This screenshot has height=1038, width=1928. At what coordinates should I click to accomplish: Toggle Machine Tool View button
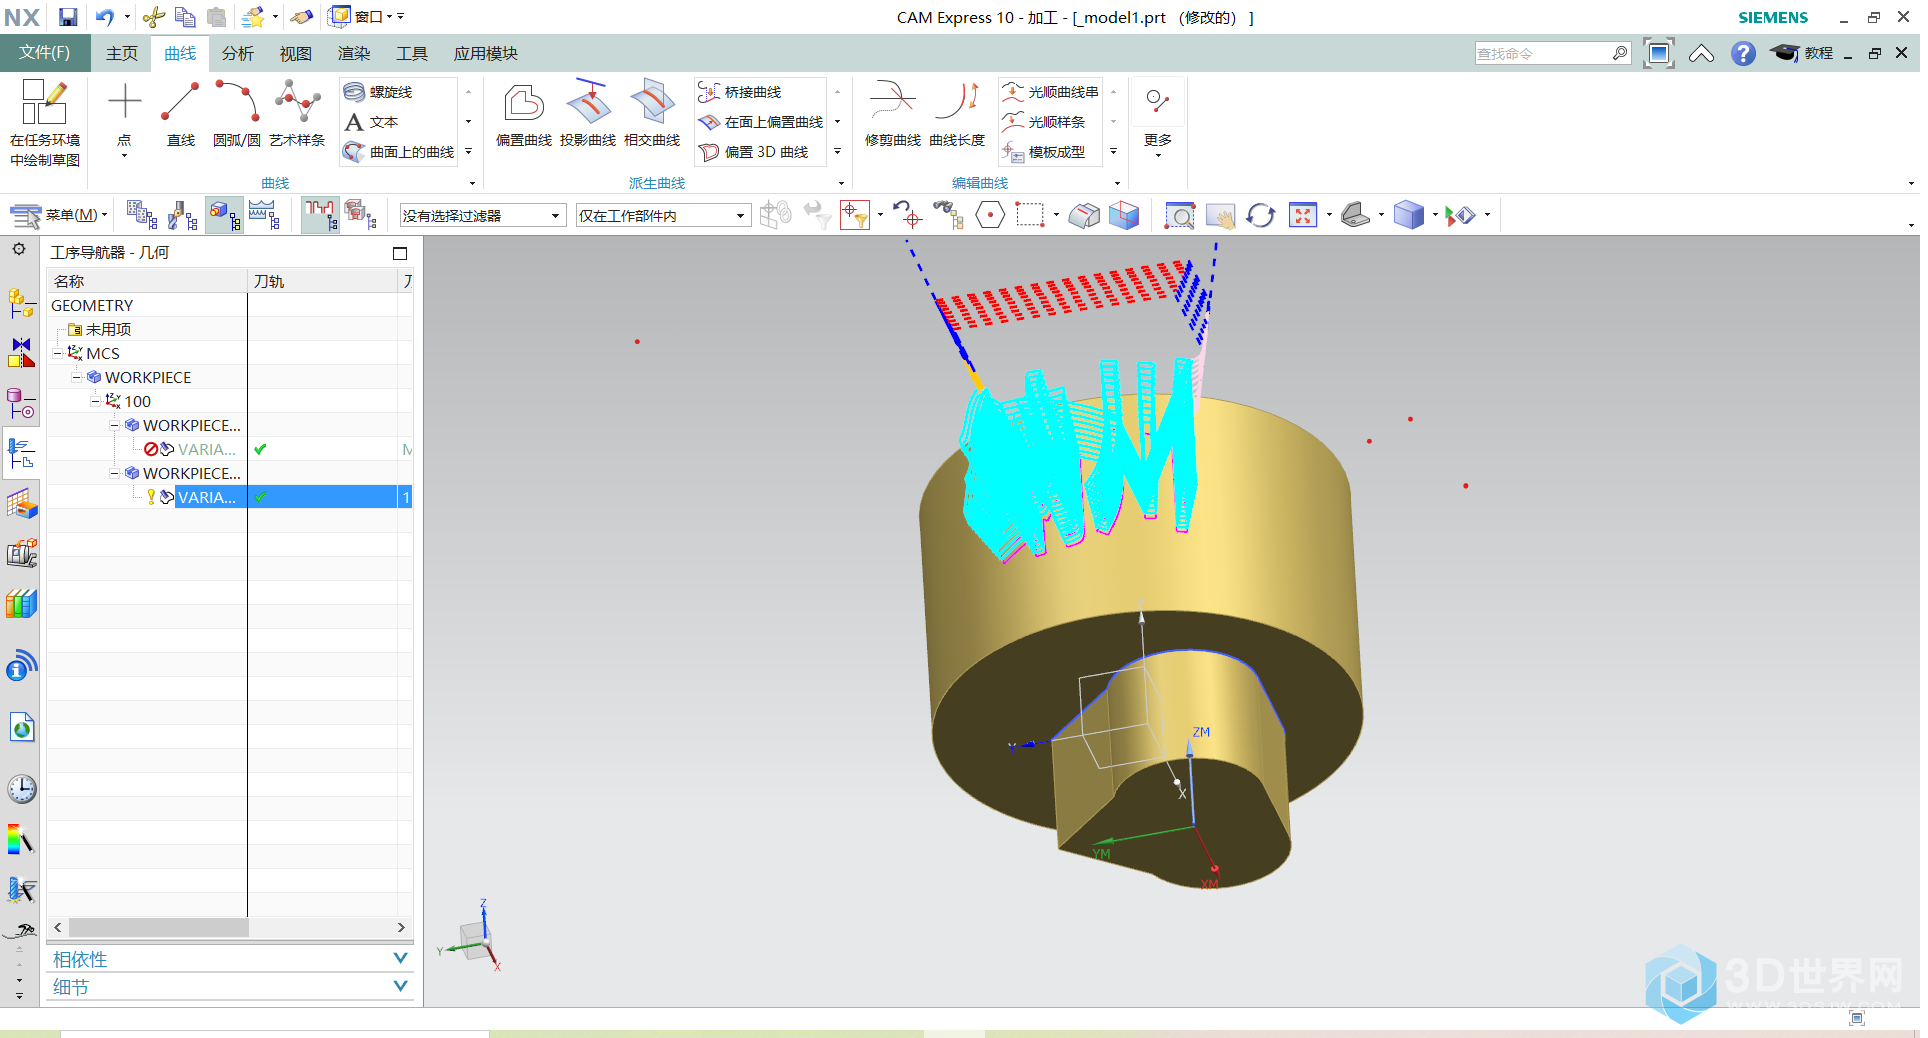pos(182,215)
